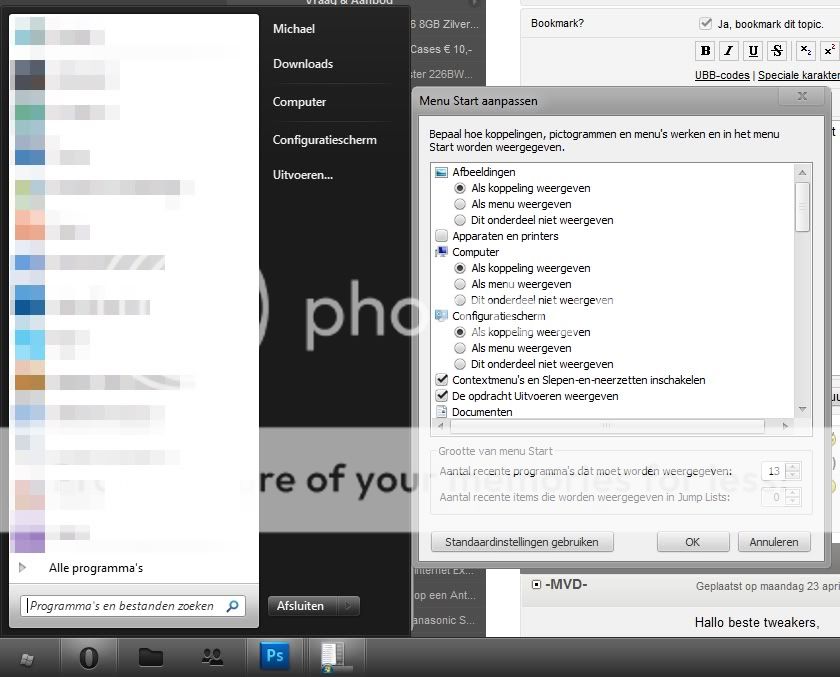Click the horizontal scrollbar track in settings list

(608, 426)
